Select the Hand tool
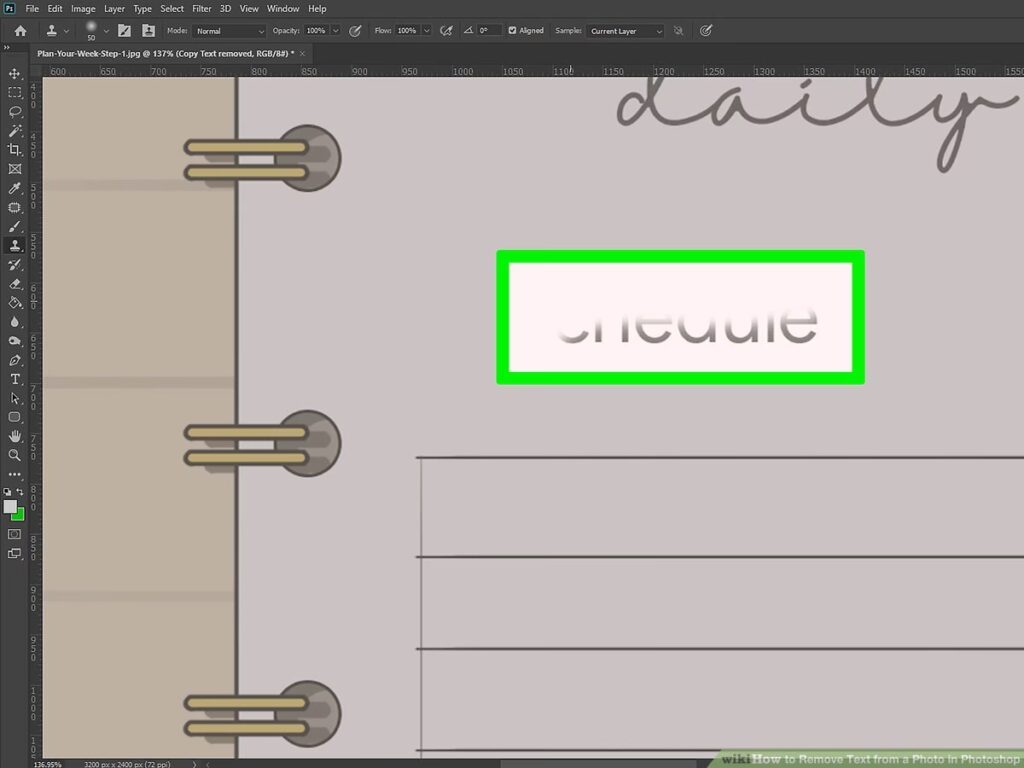The height and width of the screenshot is (768, 1024). (15, 436)
